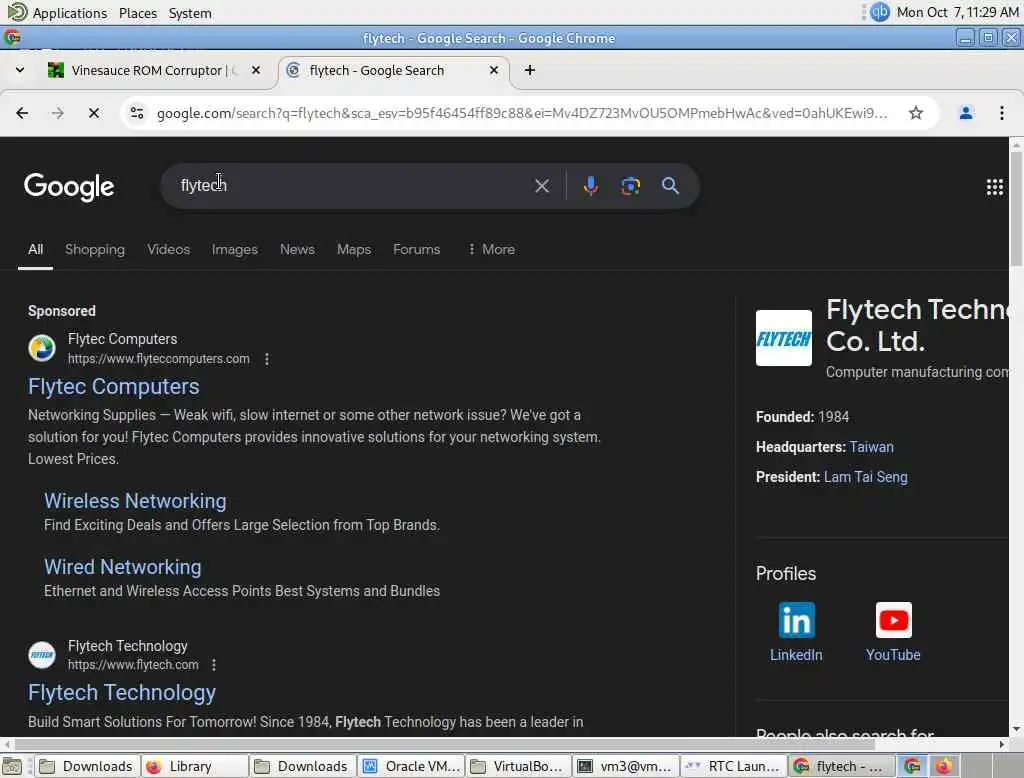Open options for Flytec Computers ad

click(266, 359)
